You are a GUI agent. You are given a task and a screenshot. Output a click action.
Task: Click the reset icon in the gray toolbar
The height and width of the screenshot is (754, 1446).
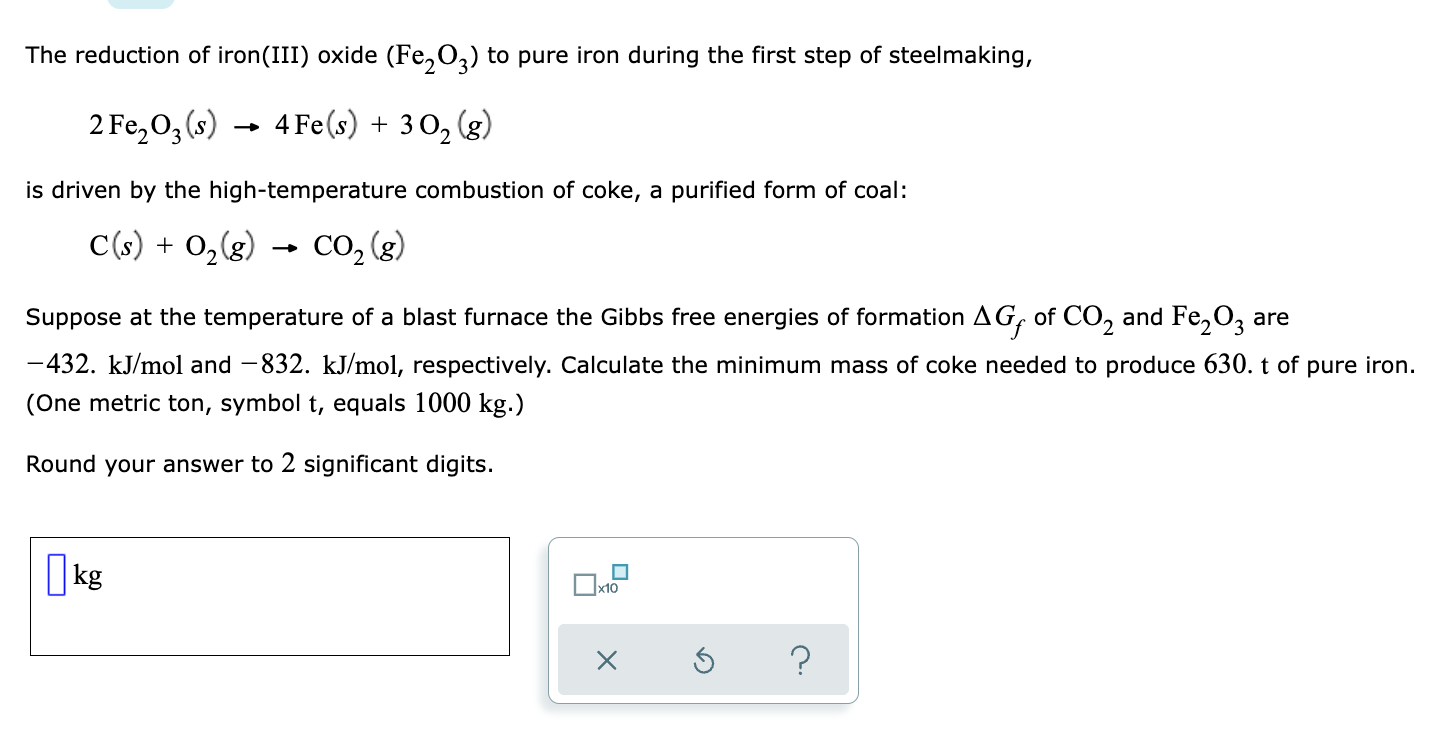pos(704,659)
